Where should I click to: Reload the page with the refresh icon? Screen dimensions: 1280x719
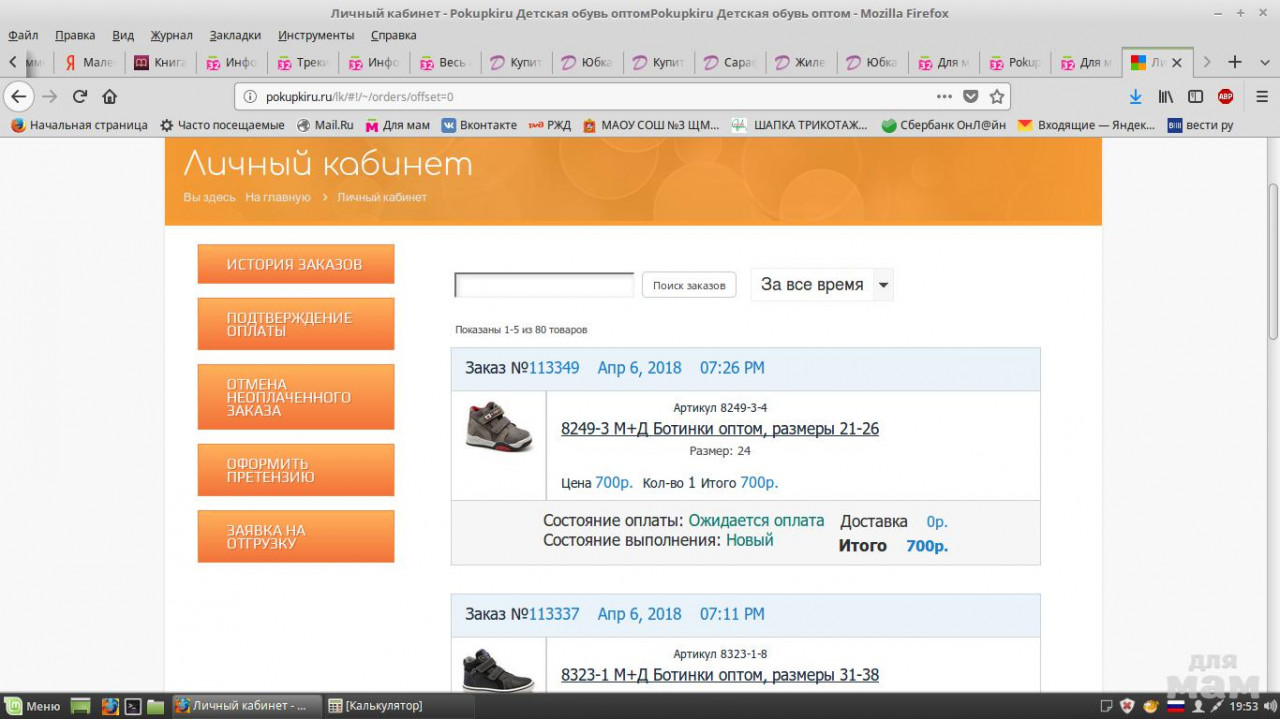click(80, 97)
